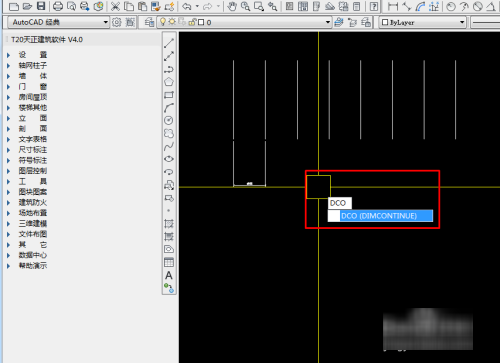Screen dimensions: 500x363
Task: Open the ByLayer color dropdown
Action: (422, 22)
